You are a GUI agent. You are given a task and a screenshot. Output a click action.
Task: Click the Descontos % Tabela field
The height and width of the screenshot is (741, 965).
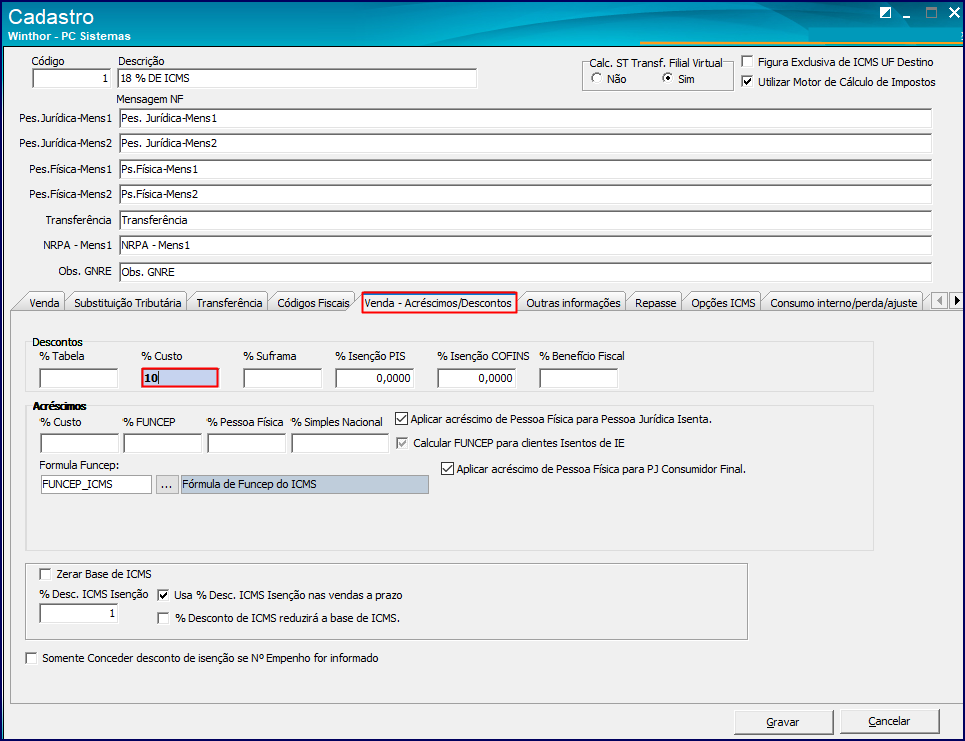[x=78, y=378]
